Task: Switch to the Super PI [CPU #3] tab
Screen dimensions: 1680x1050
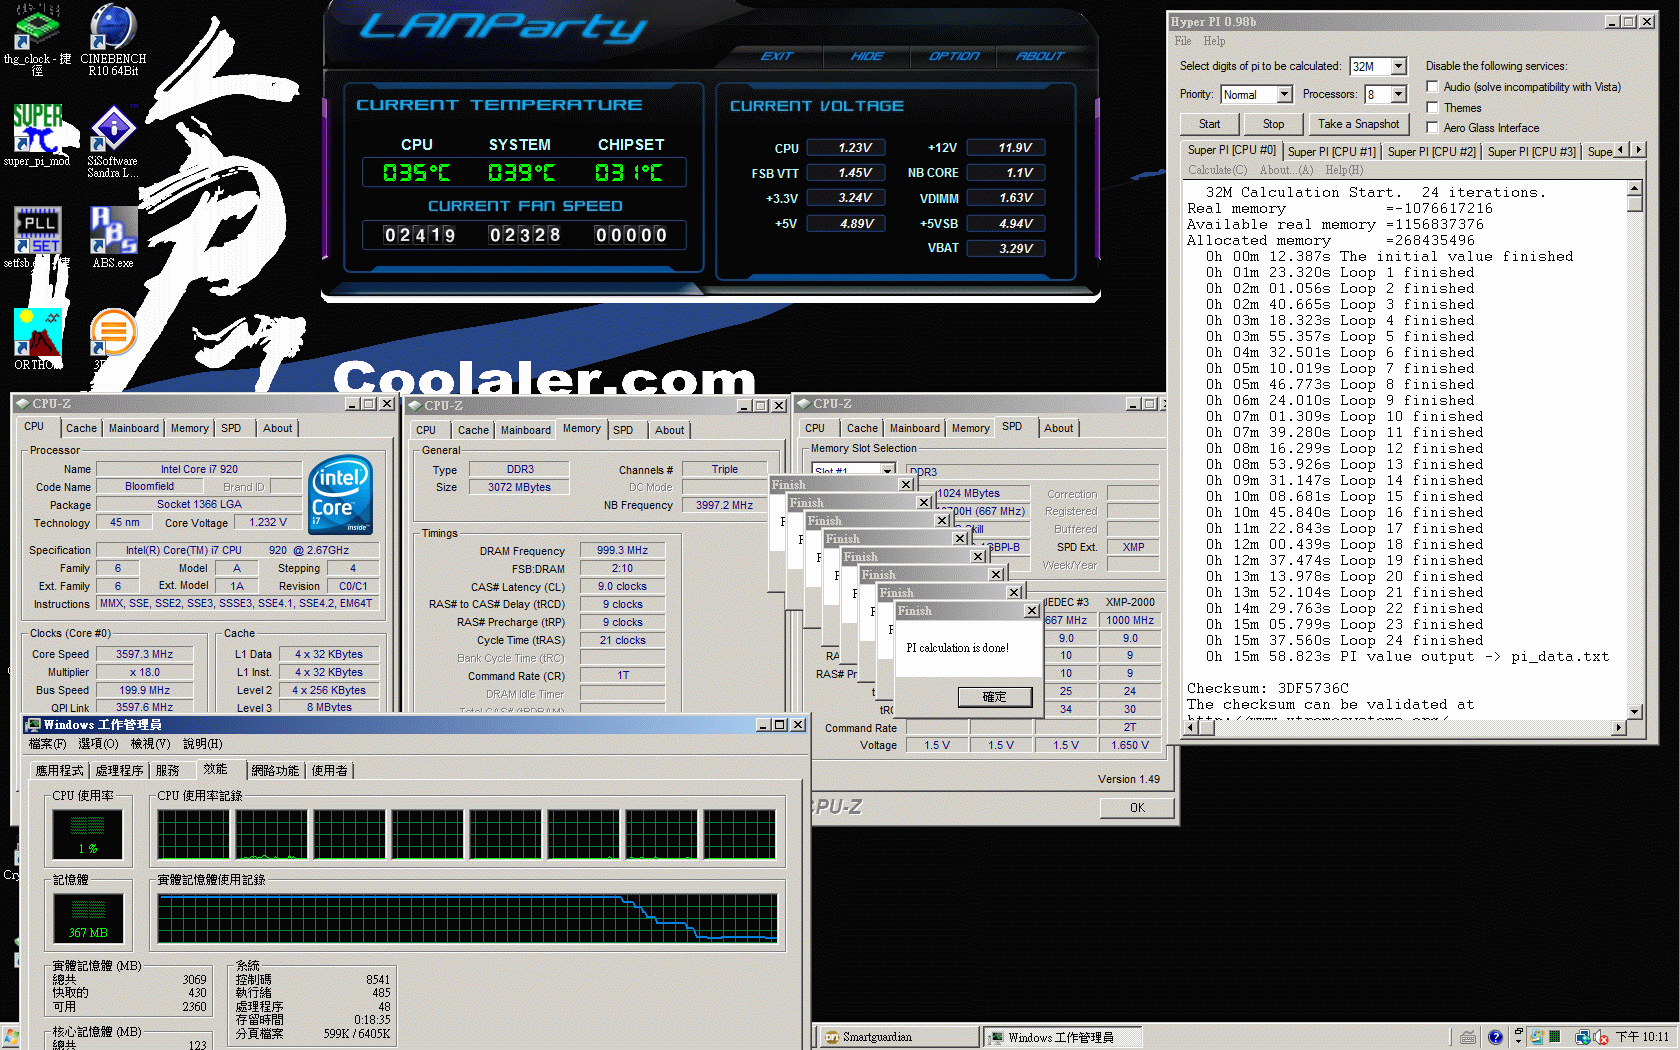Action: [1532, 152]
